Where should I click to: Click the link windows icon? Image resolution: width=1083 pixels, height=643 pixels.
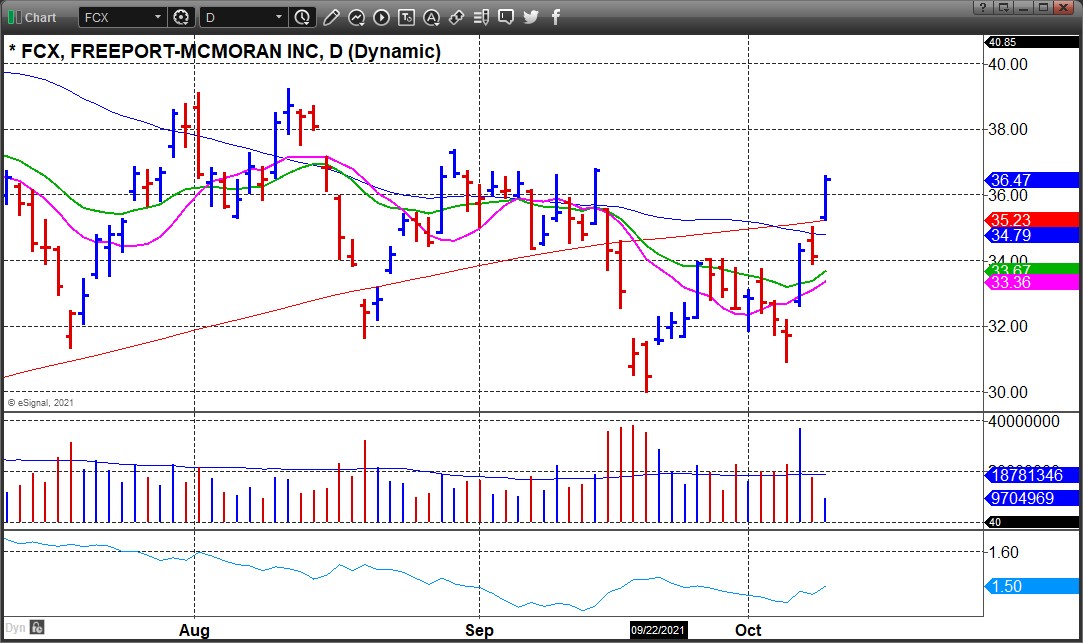coord(456,17)
